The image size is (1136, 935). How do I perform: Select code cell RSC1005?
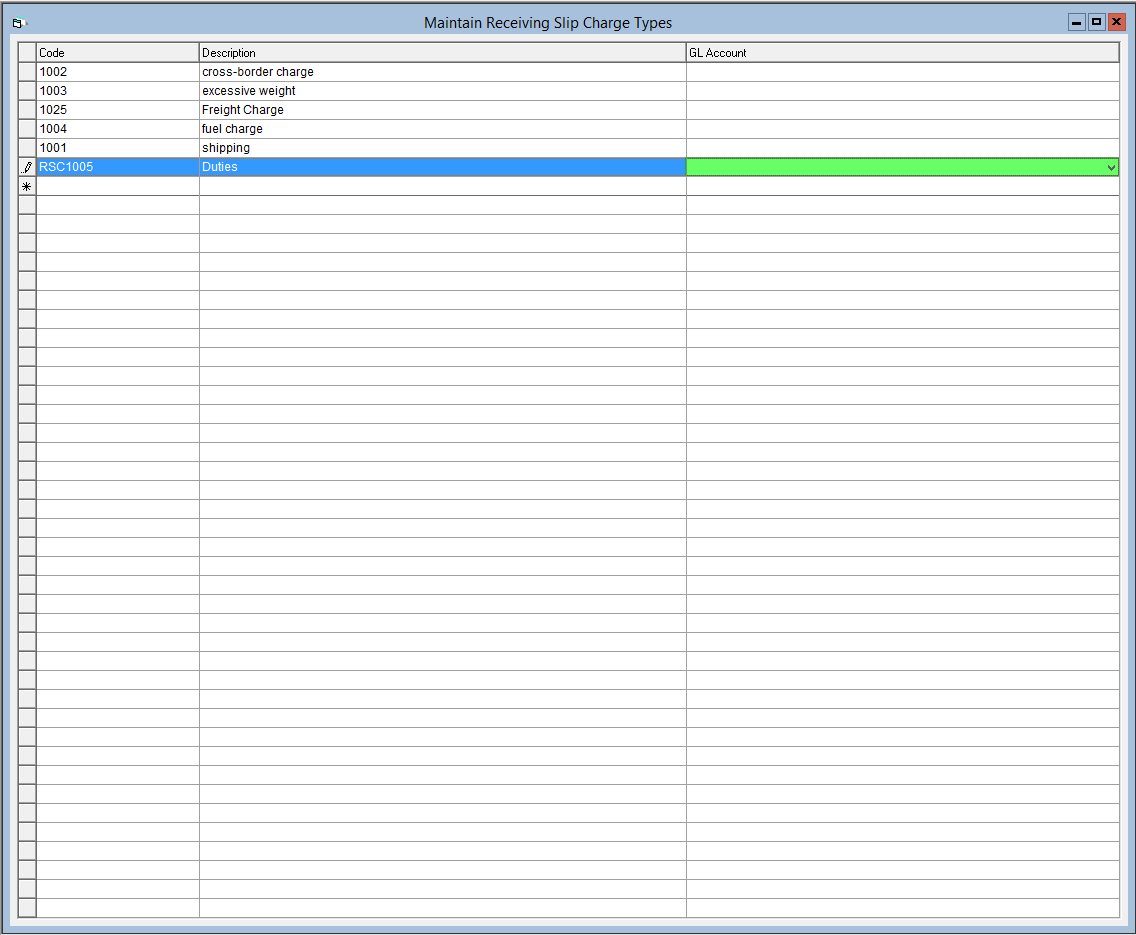[117, 167]
